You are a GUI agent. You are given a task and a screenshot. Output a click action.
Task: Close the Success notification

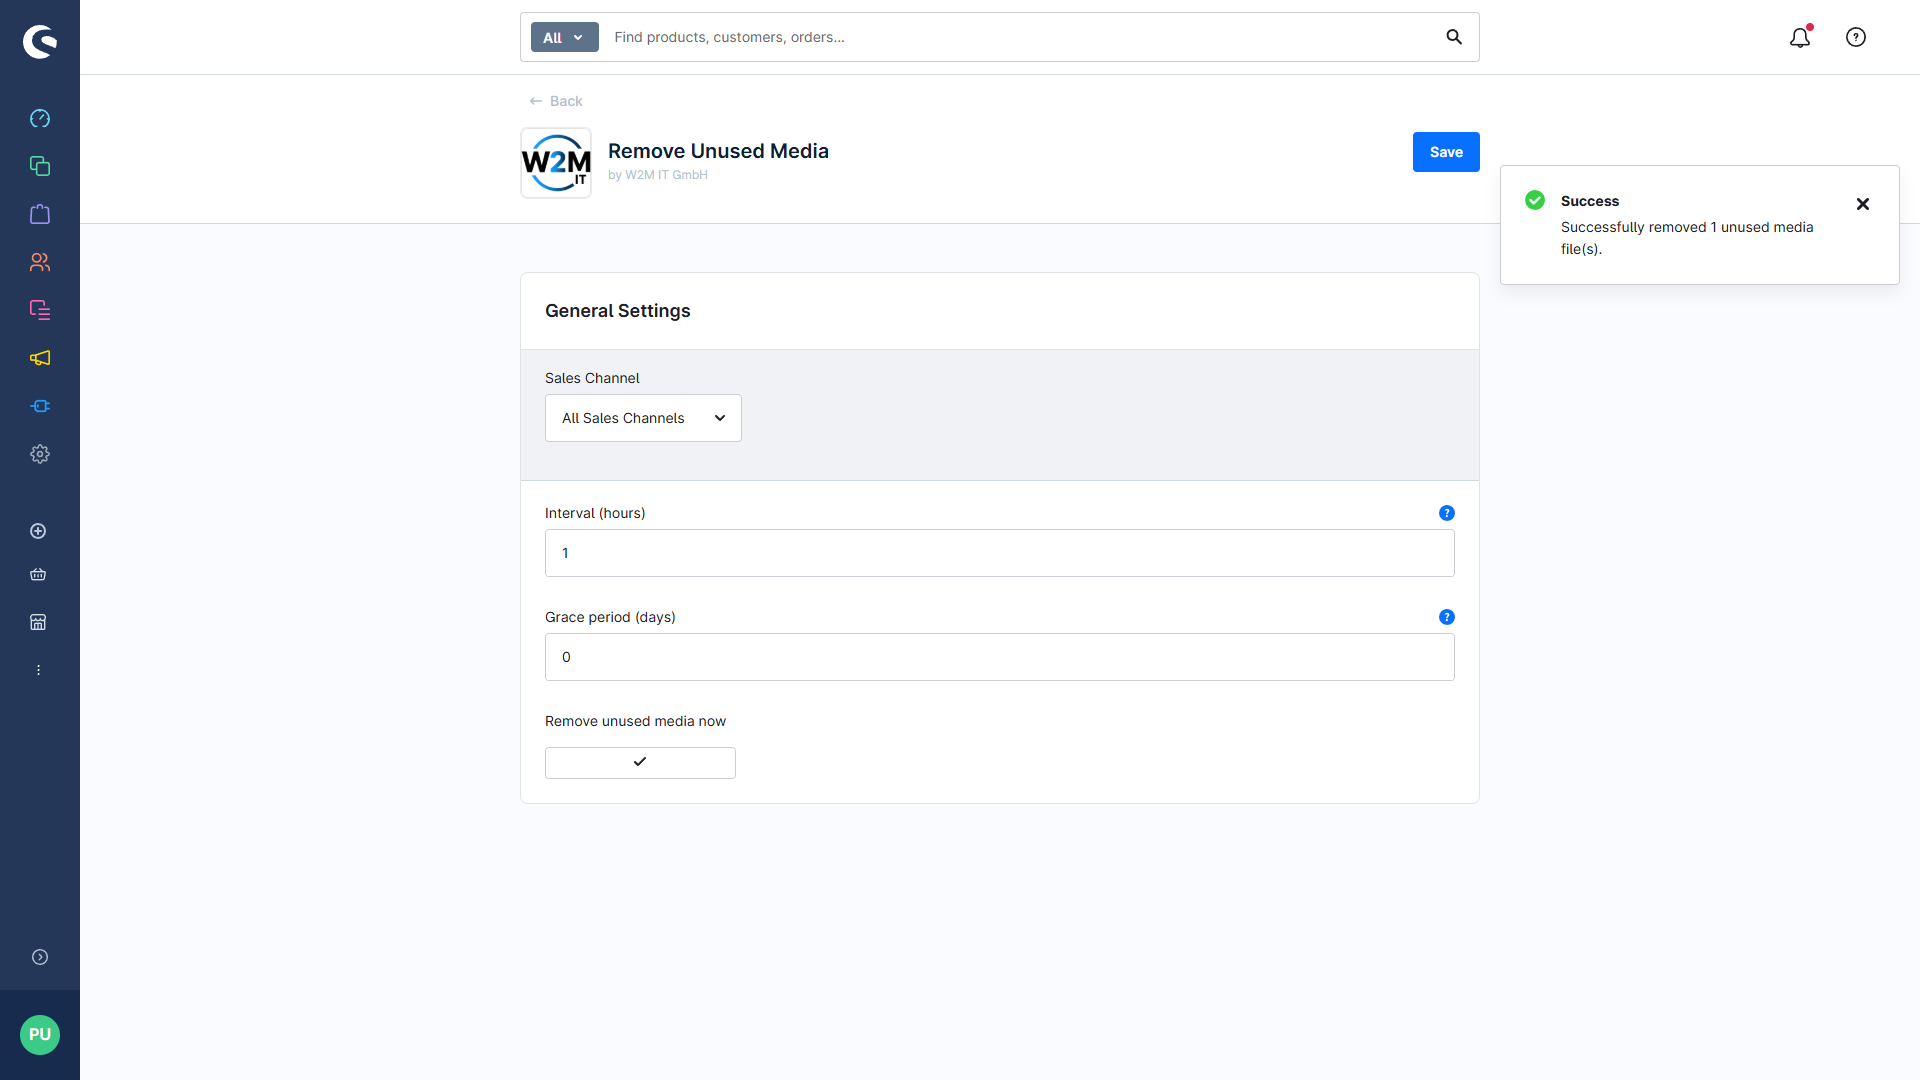[1863, 204]
